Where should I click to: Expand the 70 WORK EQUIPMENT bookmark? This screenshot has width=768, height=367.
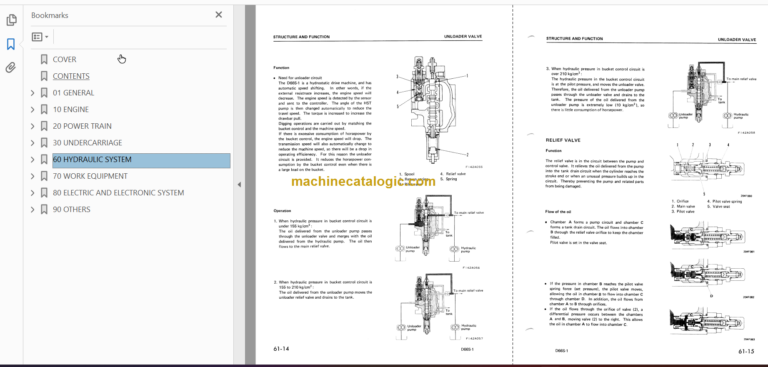(33, 176)
